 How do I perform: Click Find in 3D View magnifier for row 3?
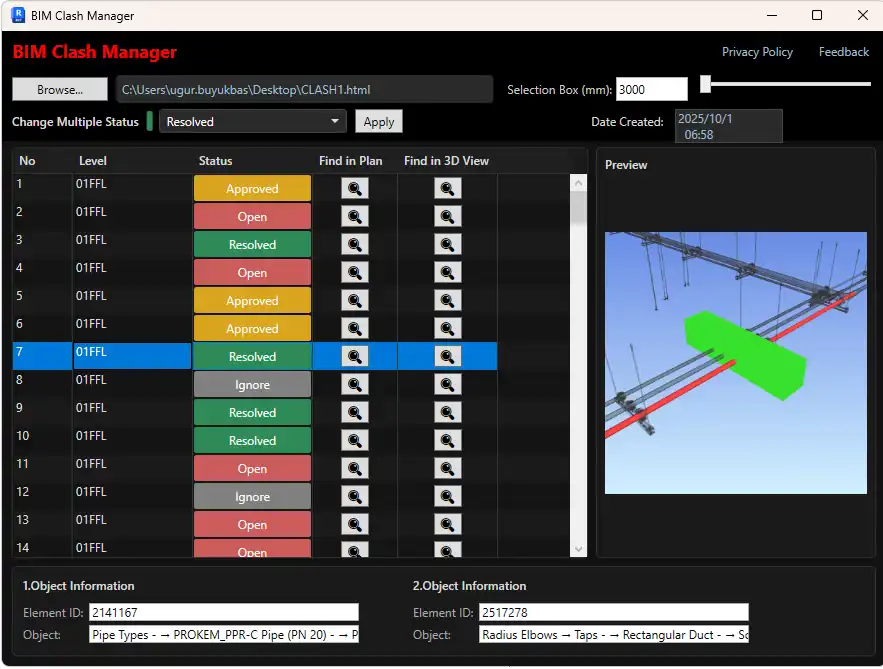(x=447, y=244)
